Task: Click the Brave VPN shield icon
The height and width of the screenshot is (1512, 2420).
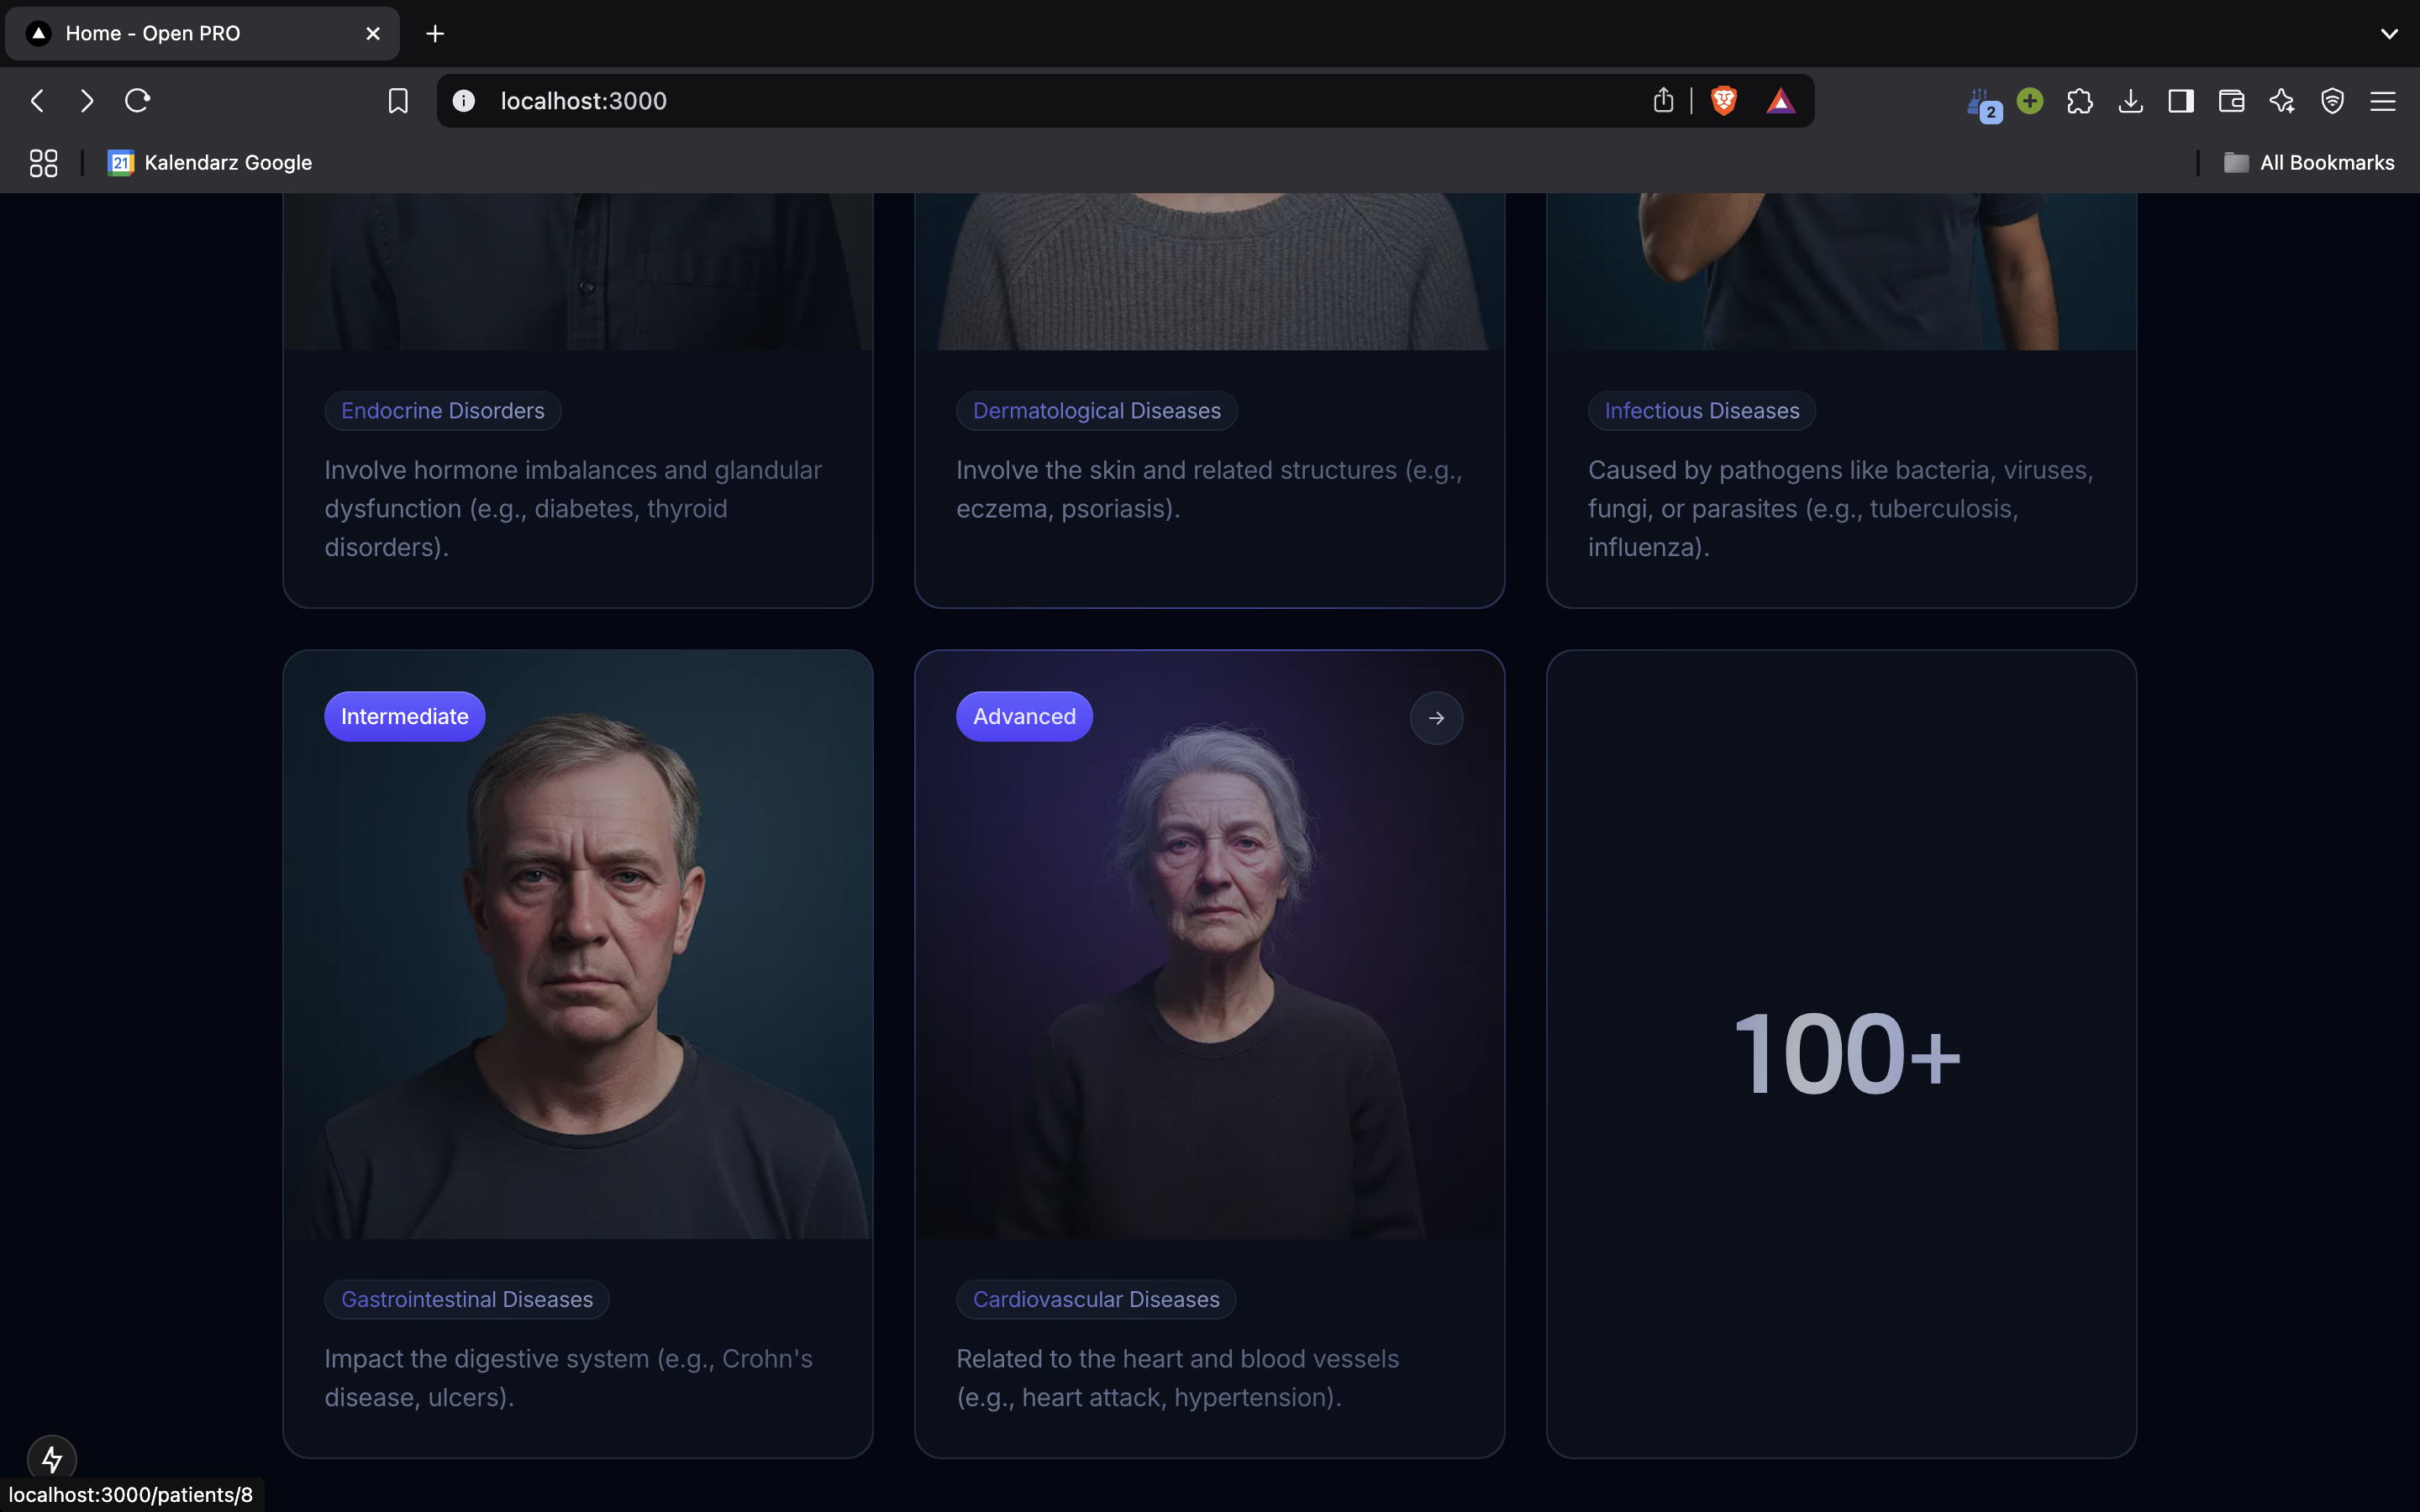Action: (2332, 101)
